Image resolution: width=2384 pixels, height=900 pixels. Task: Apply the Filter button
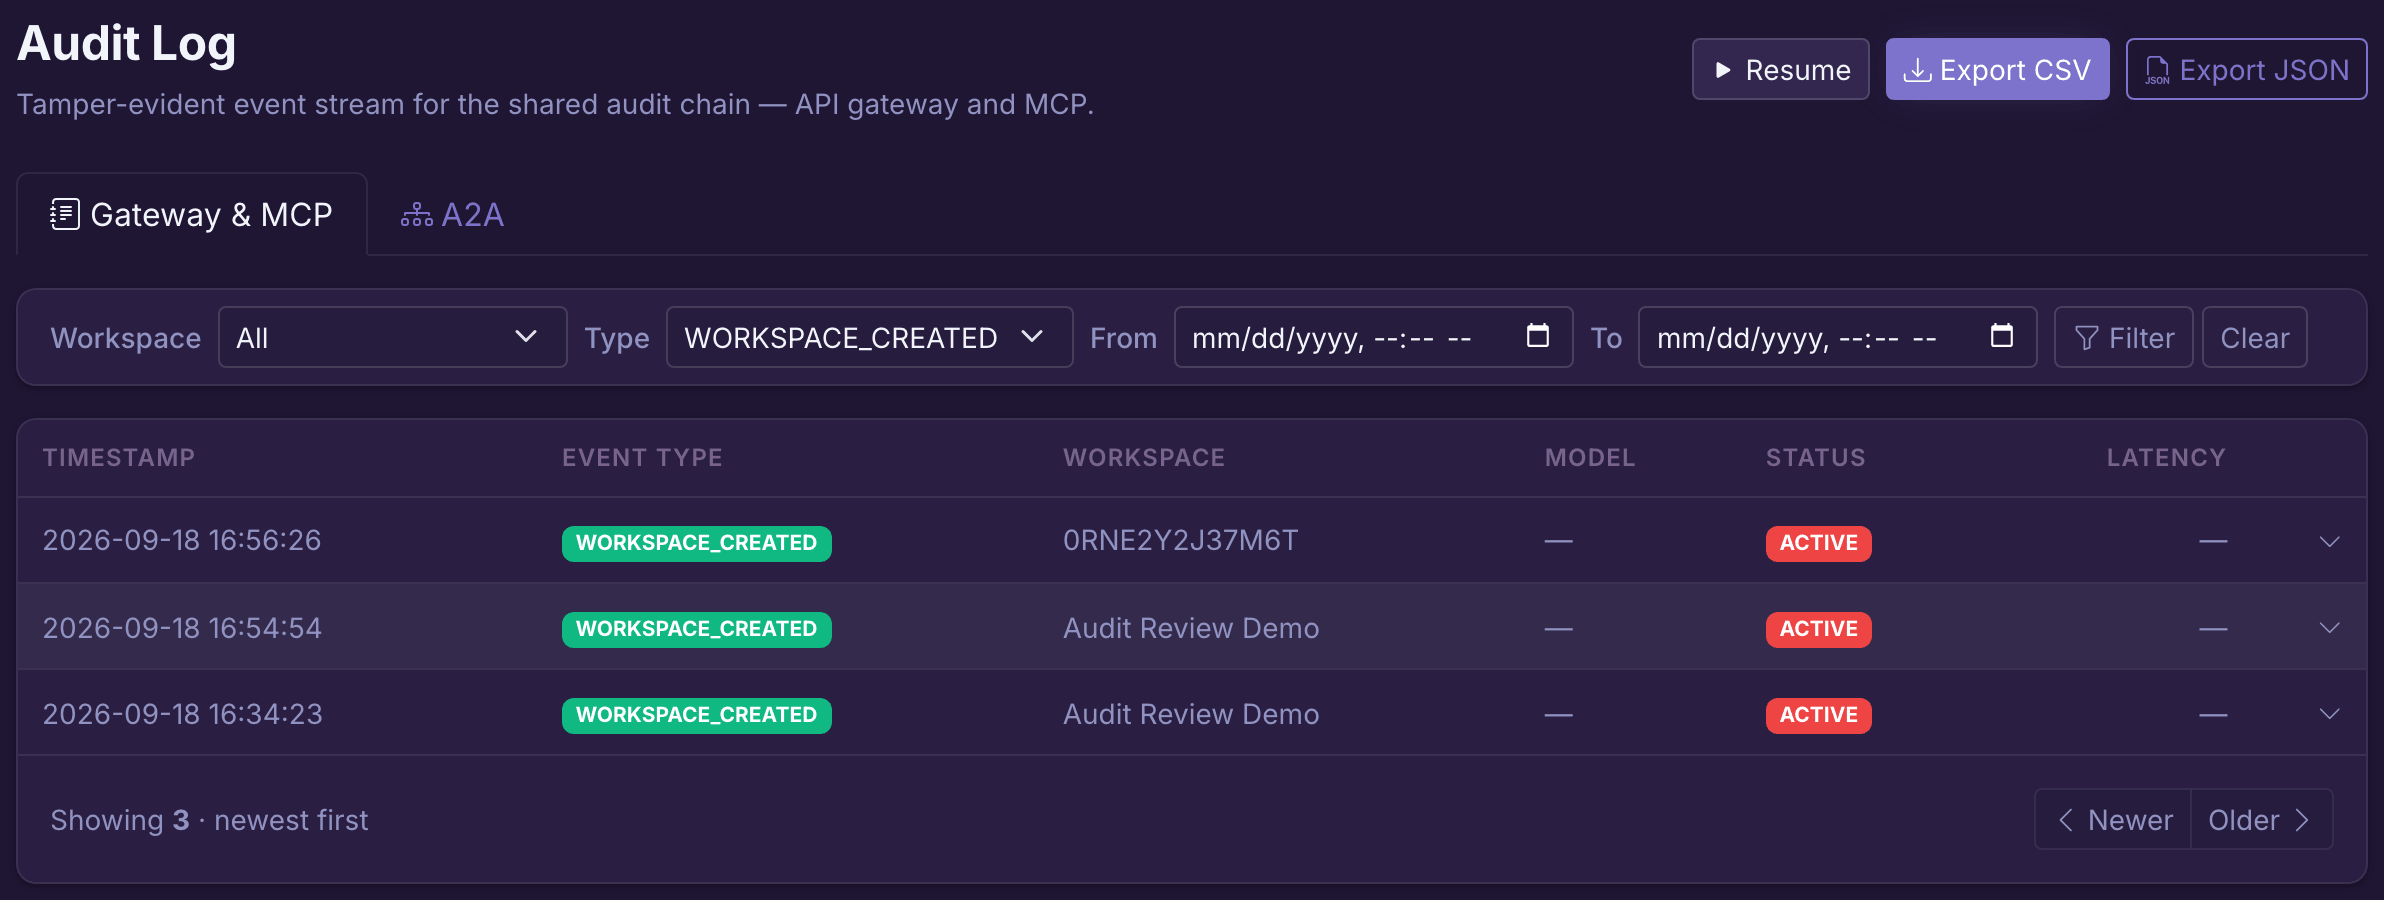tap(2123, 337)
